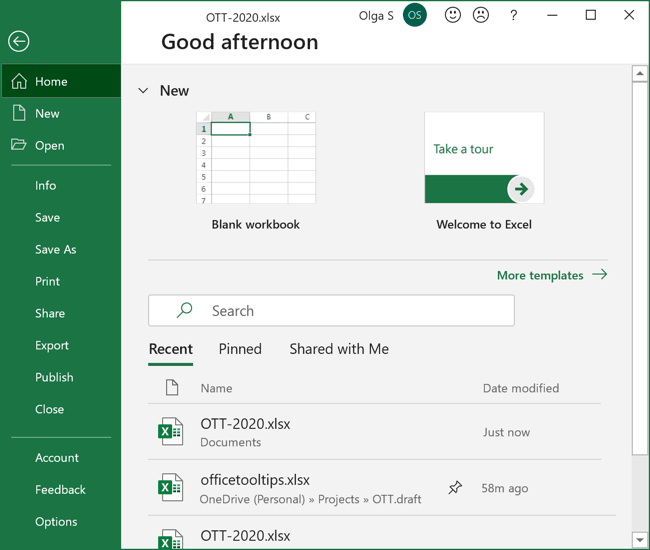650x550 pixels.
Task: Click the smiley face feedback icon
Action: [453, 16]
